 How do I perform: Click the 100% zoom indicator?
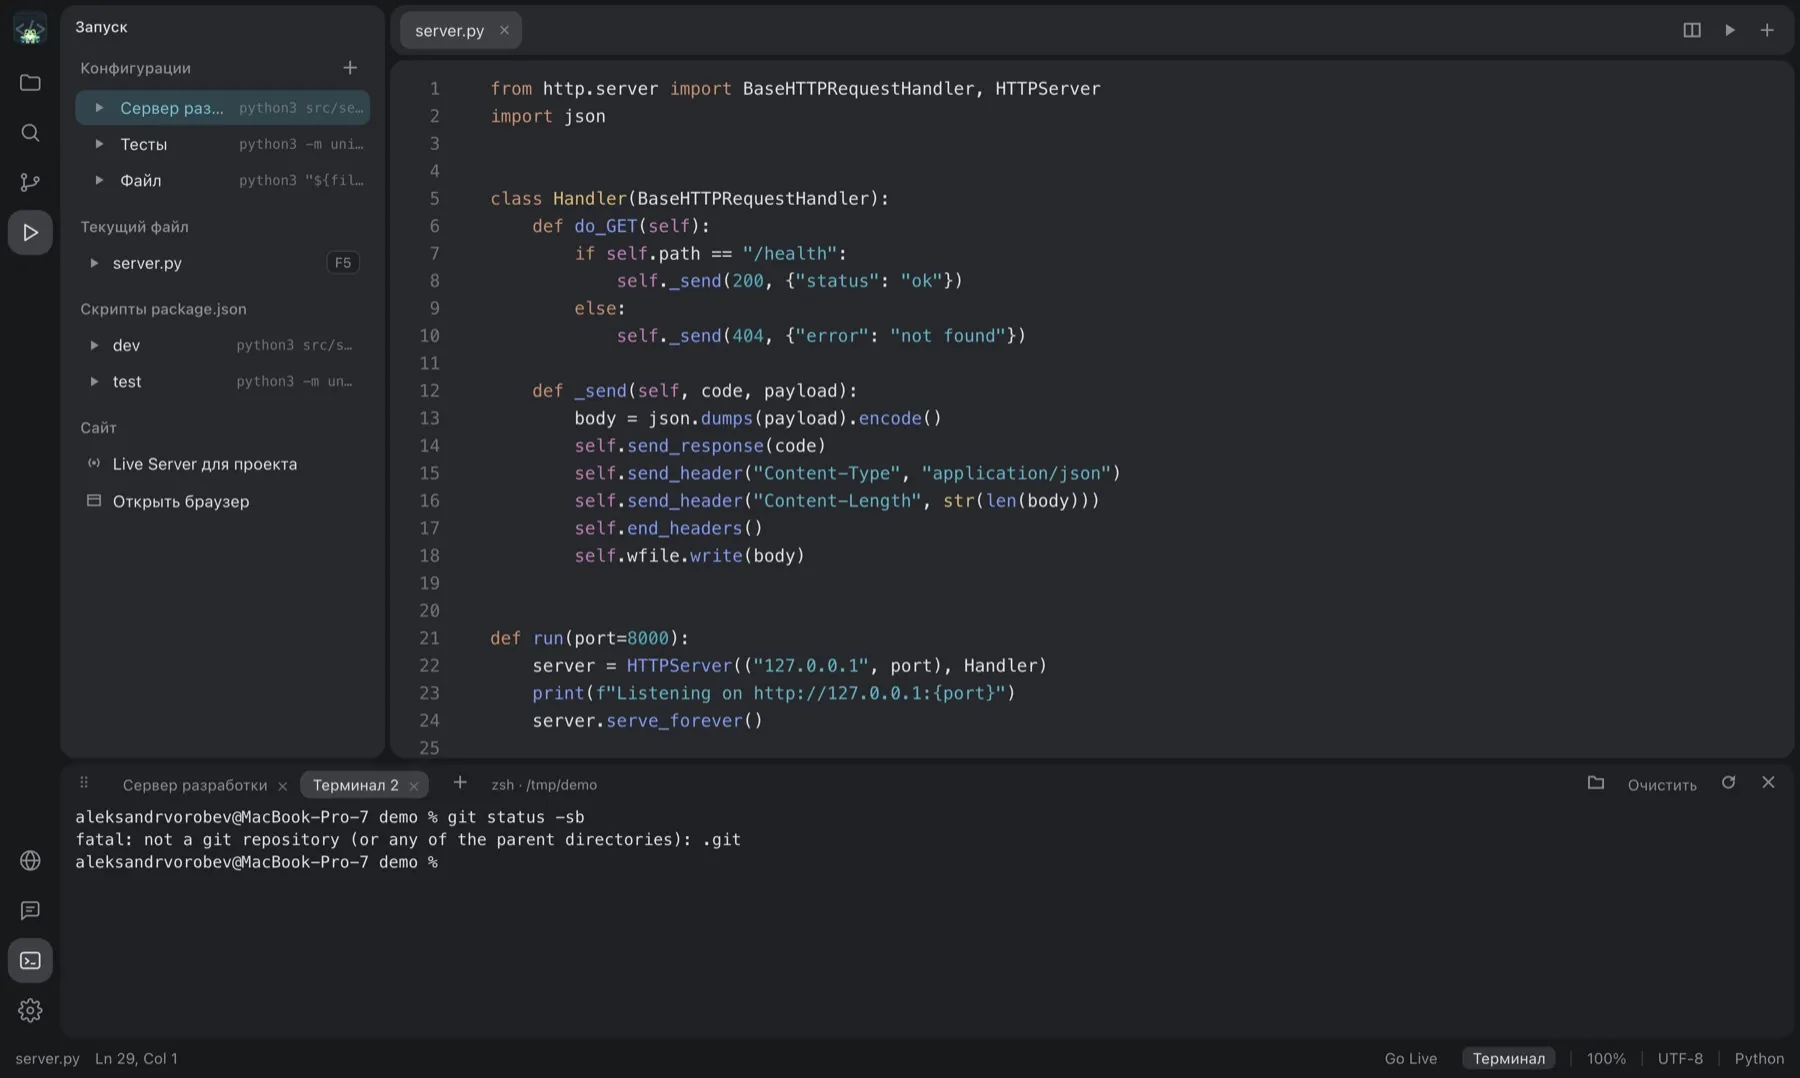1606,1058
